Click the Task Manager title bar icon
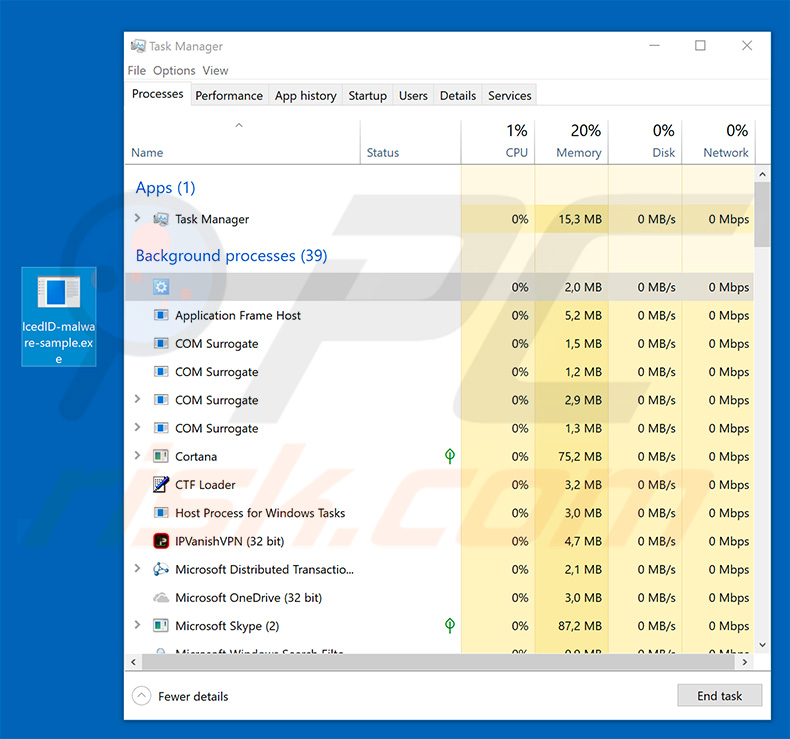Viewport: 790px width, 739px height. click(138, 46)
